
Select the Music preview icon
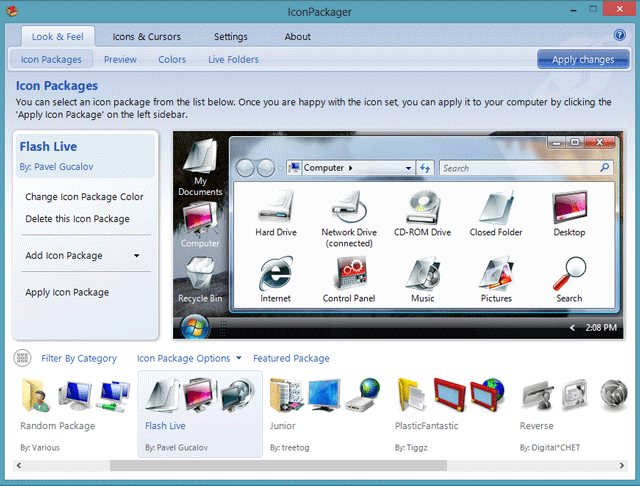[423, 273]
